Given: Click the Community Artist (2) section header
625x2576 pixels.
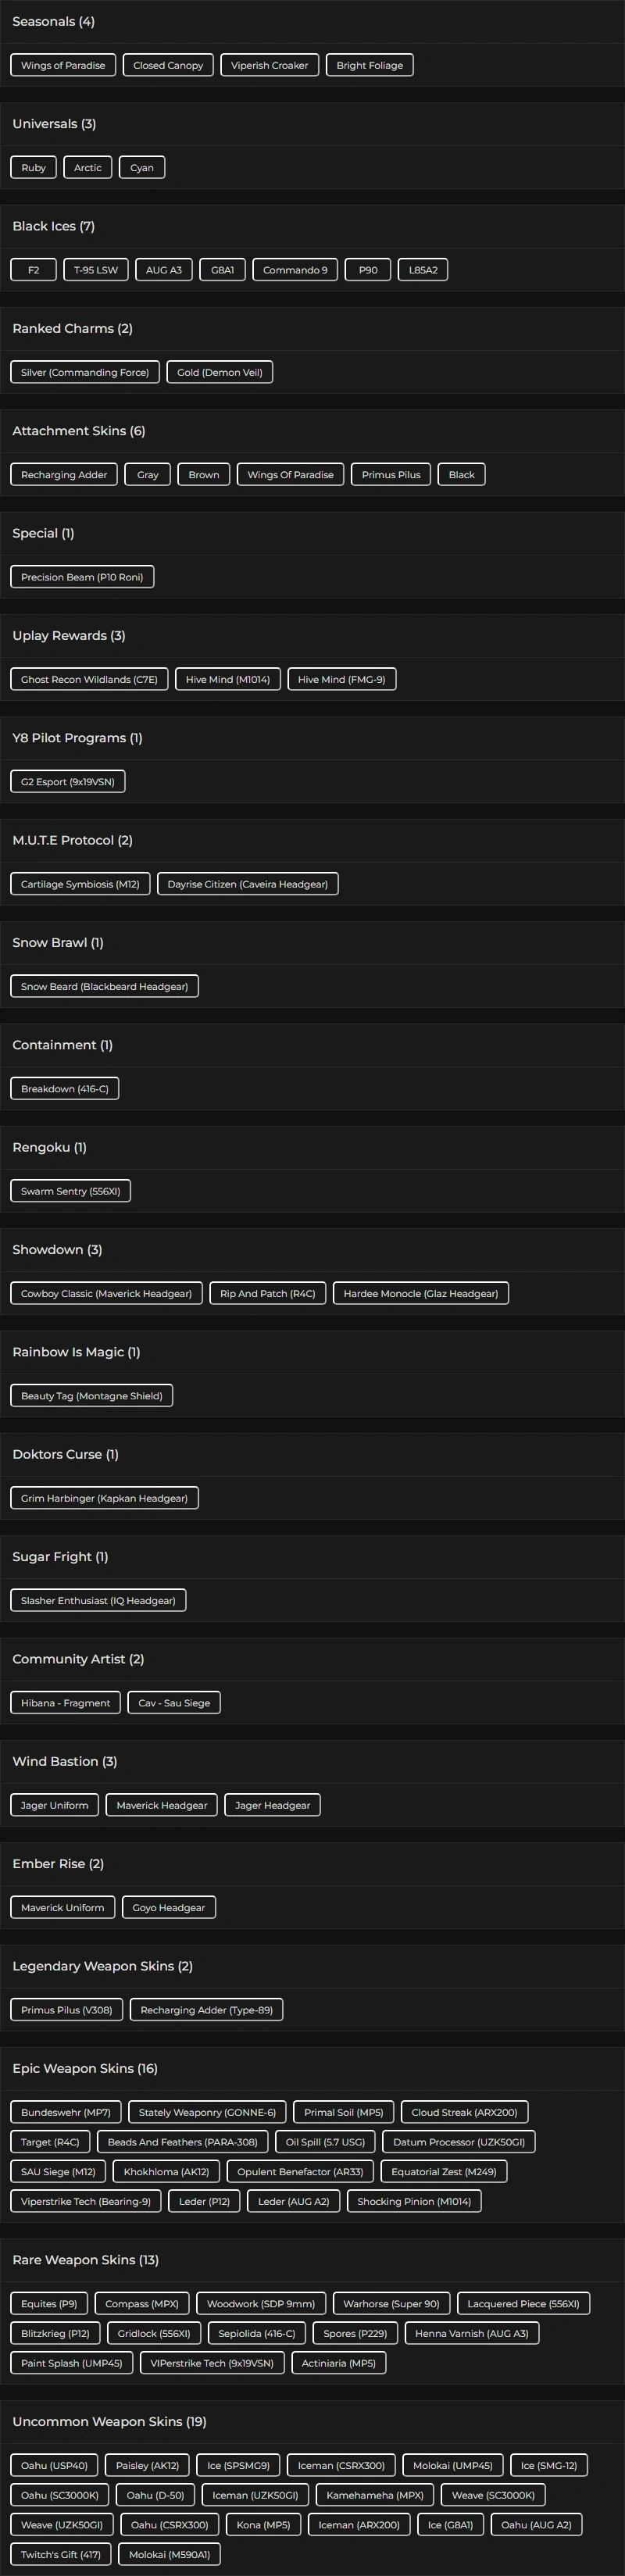Looking at the screenshot, I should (78, 1659).
